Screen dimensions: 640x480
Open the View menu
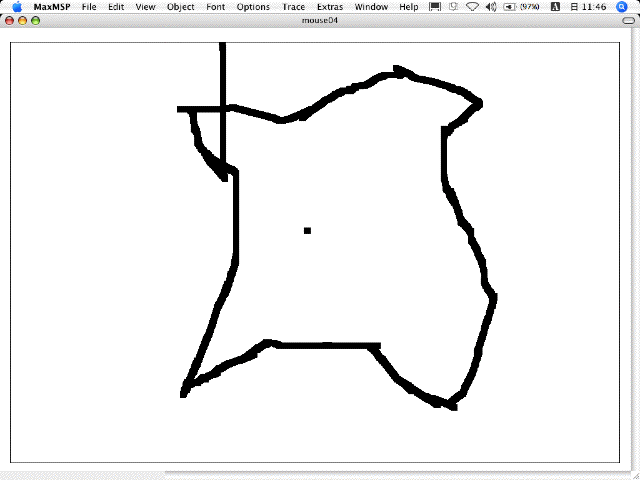[x=145, y=7]
